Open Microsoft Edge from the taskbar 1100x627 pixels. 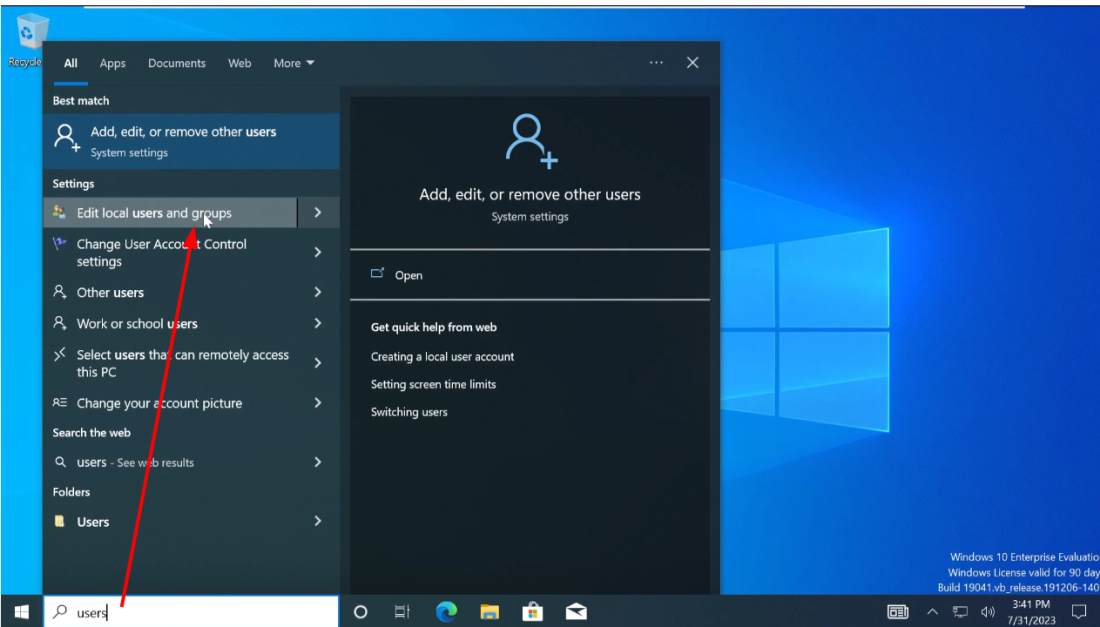click(446, 611)
